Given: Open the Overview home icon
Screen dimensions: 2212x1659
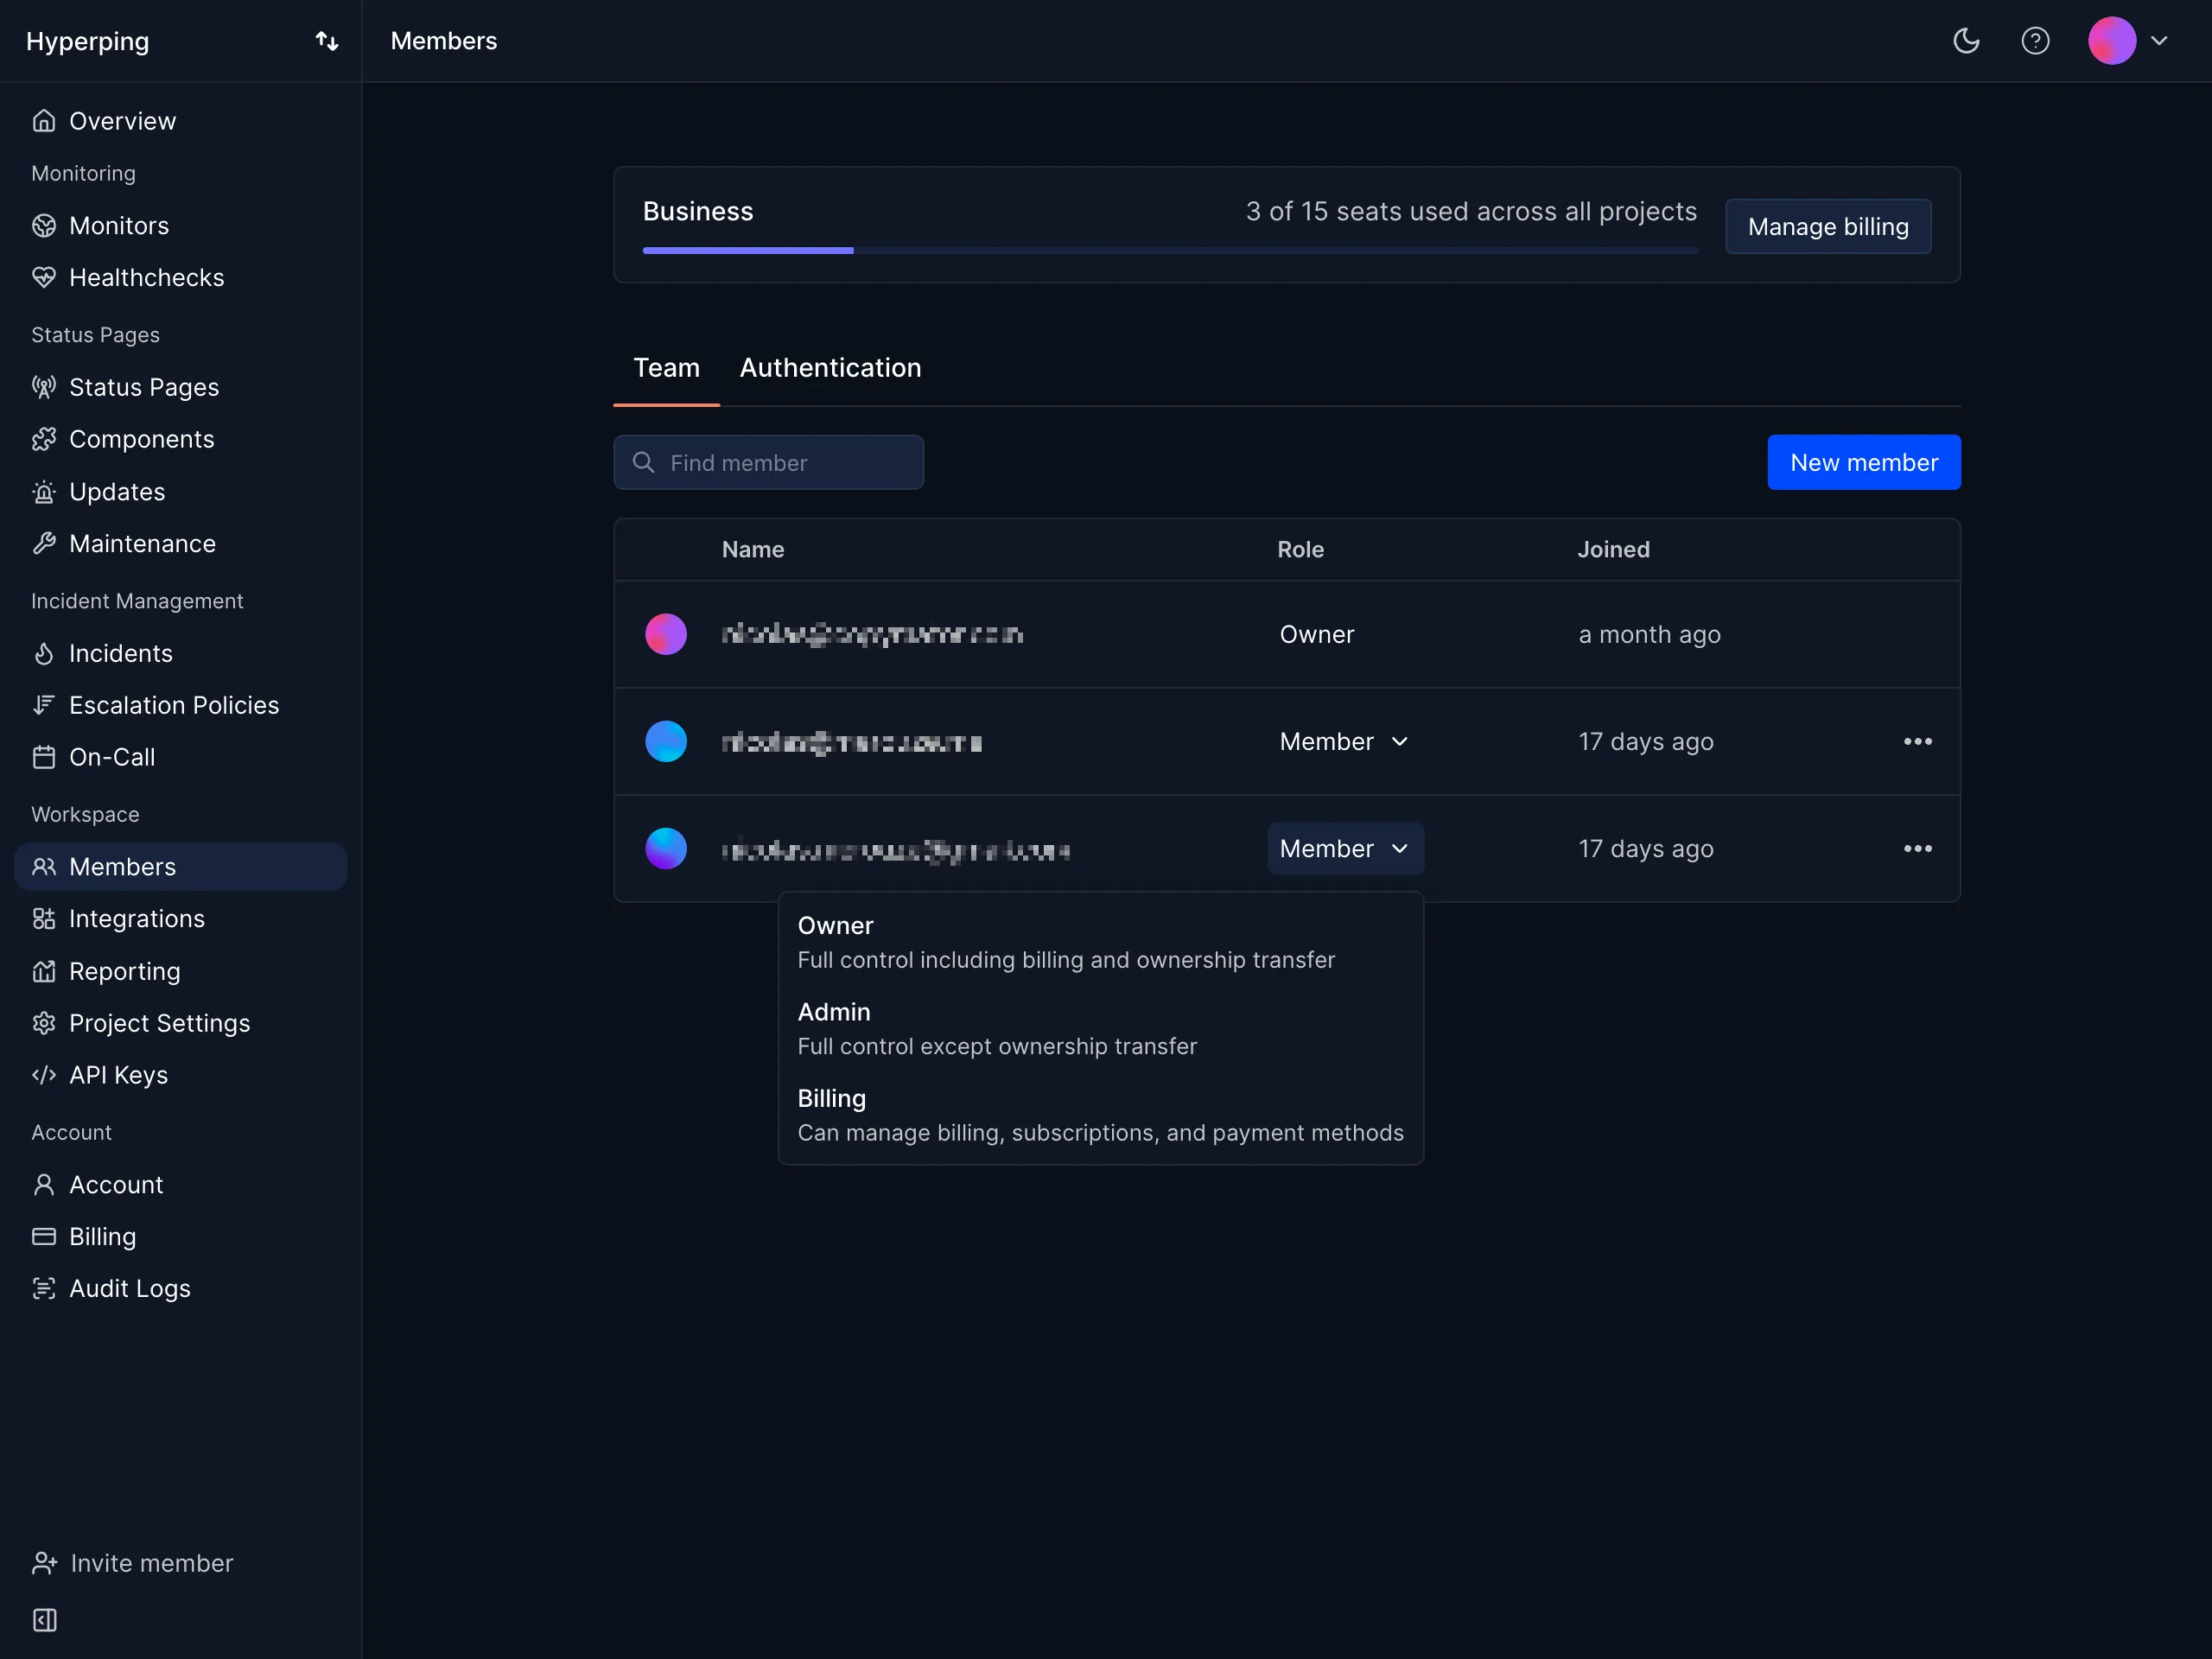Looking at the screenshot, I should coord(44,121).
